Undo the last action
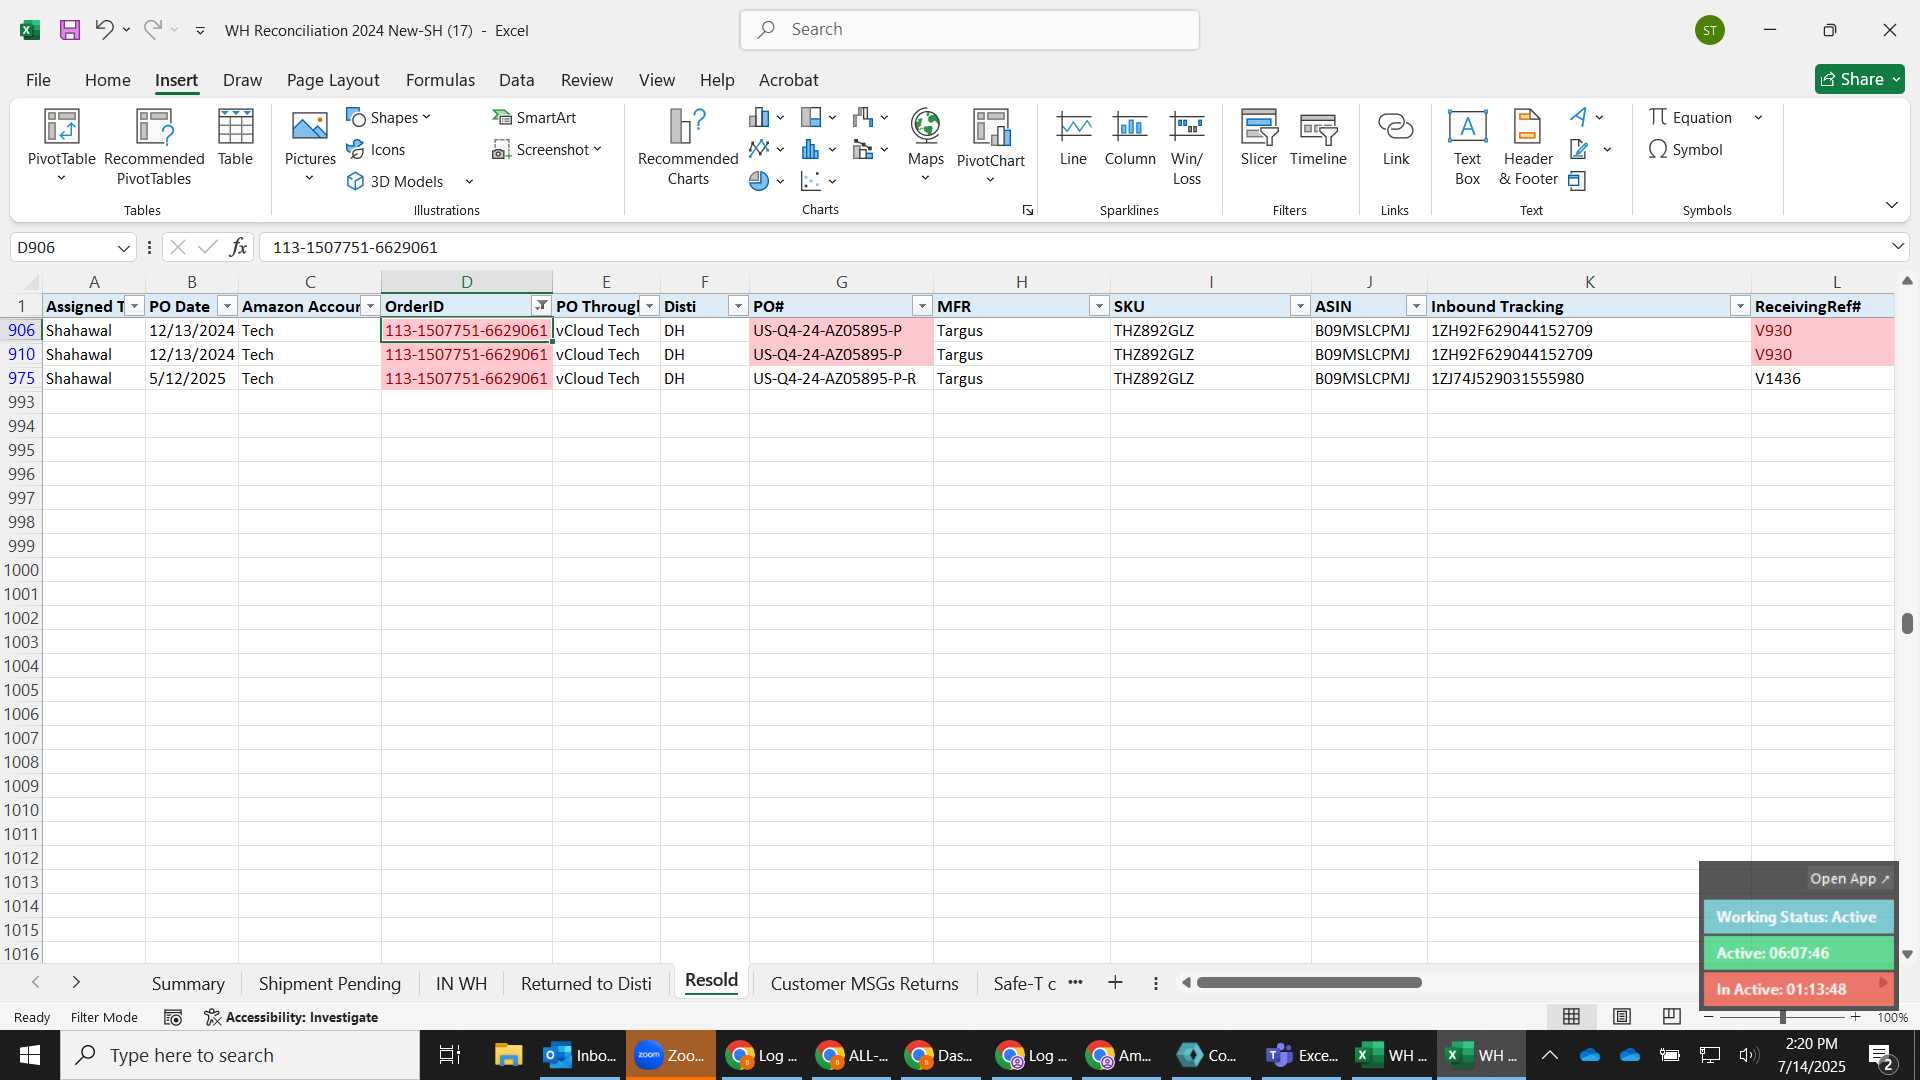Viewport: 1920px width, 1080px height. click(104, 30)
